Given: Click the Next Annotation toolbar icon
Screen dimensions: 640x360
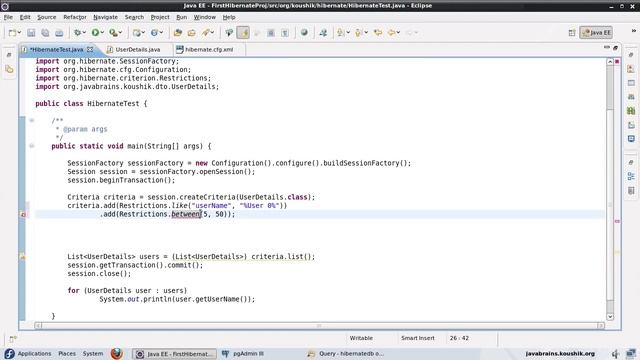Looking at the screenshot, I should click(340, 33).
